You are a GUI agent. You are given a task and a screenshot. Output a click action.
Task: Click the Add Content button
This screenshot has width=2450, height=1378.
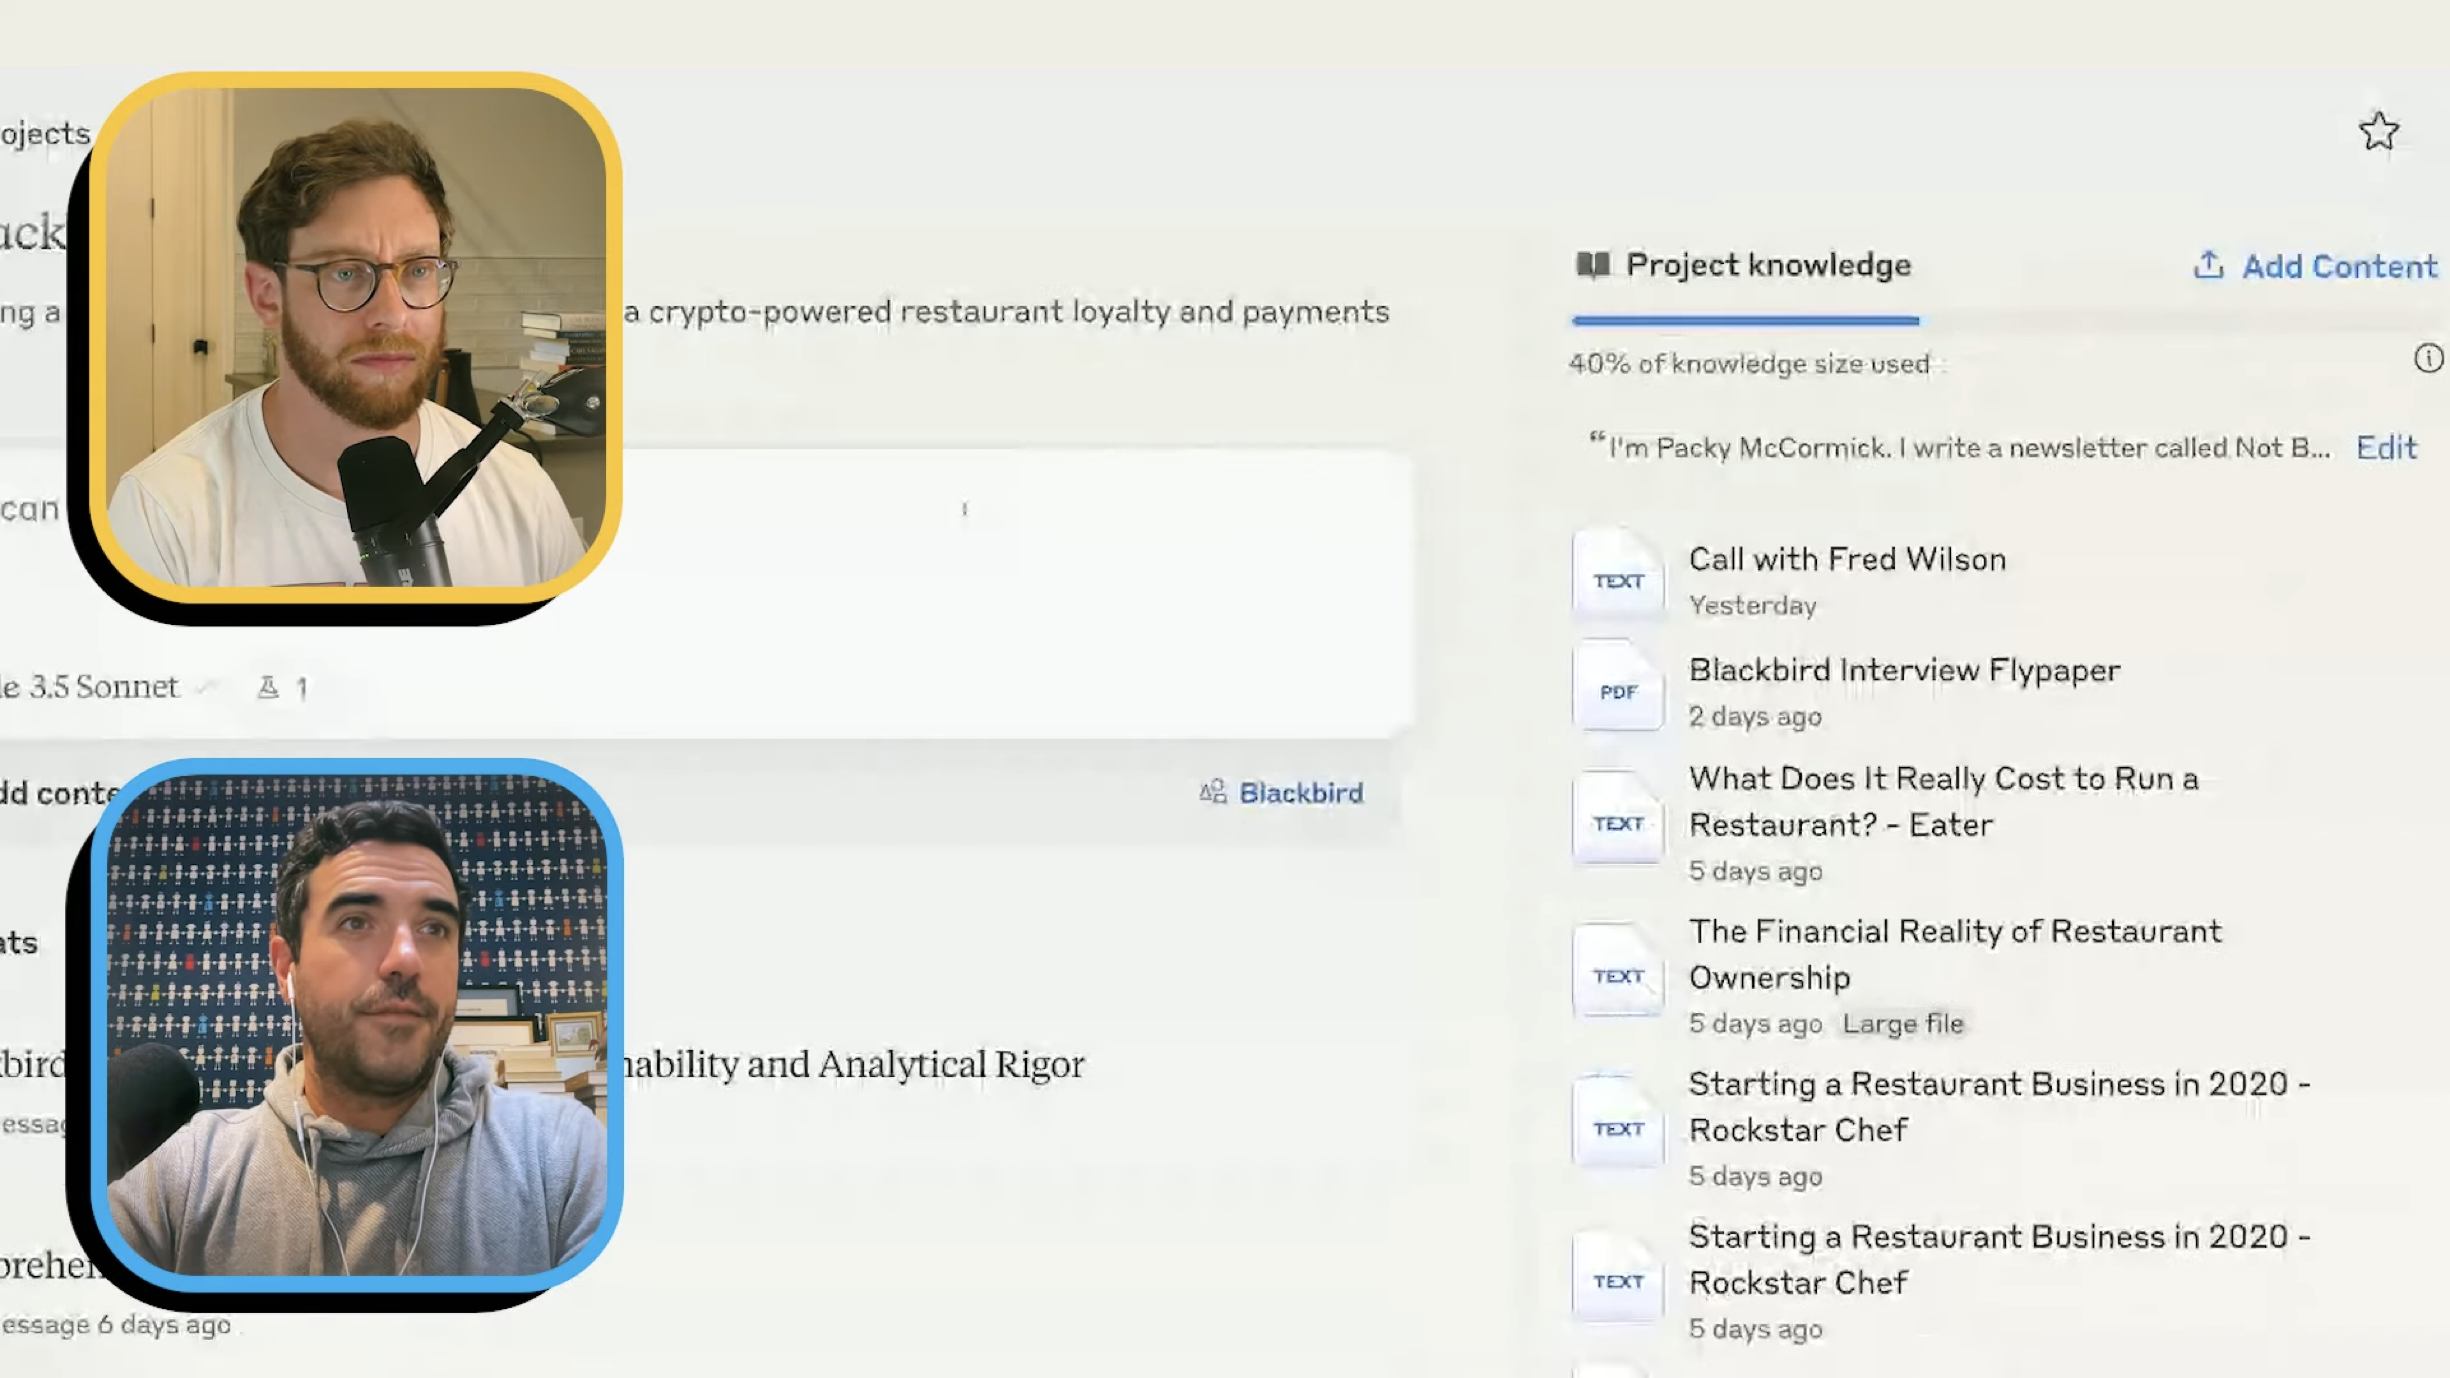click(x=2338, y=266)
